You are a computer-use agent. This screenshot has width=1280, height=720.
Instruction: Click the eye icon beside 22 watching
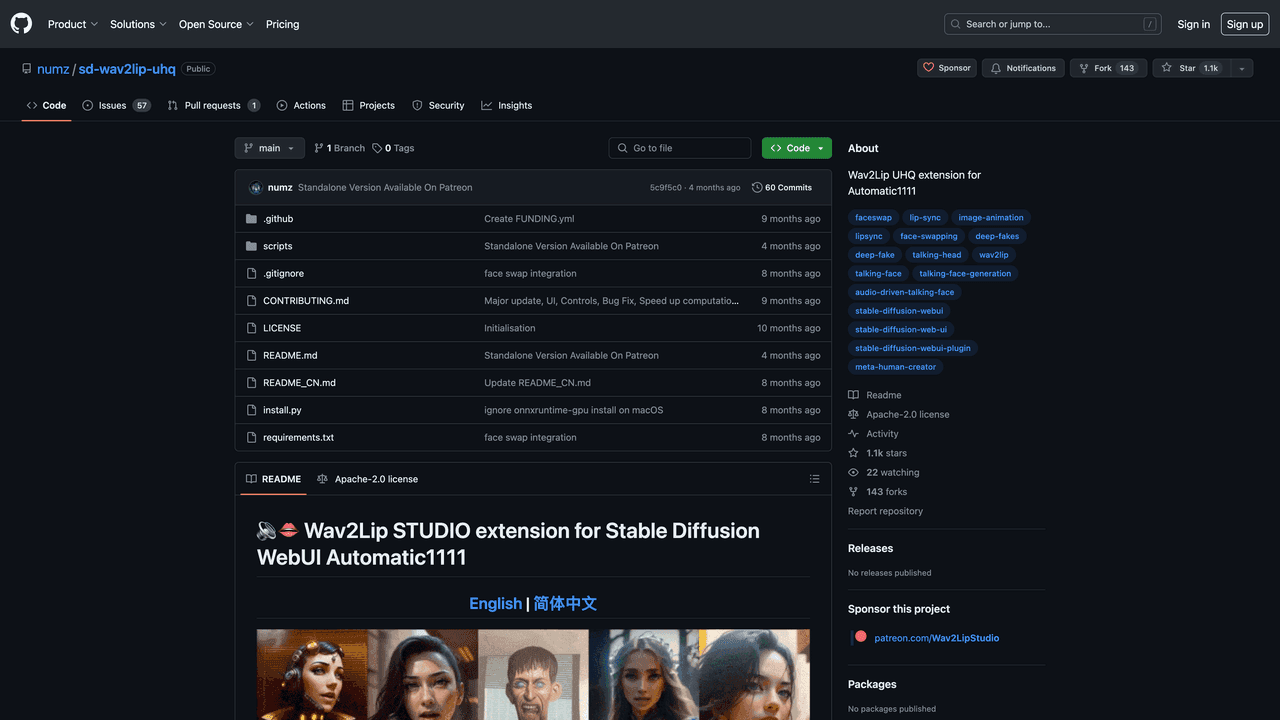[x=853, y=472]
